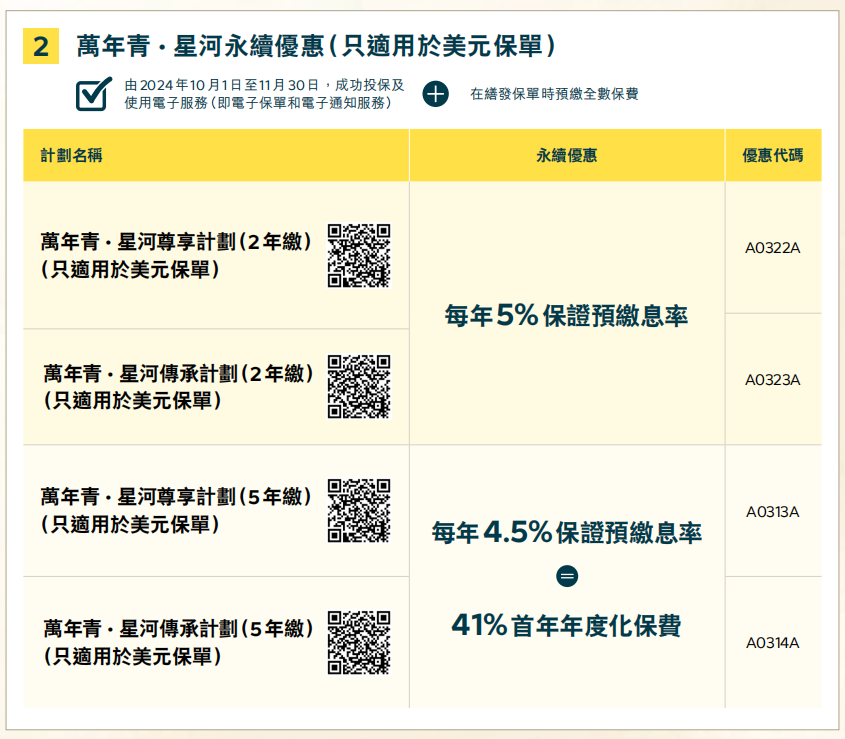Click column header 優惠代碼
845x739 pixels.
tap(773, 155)
